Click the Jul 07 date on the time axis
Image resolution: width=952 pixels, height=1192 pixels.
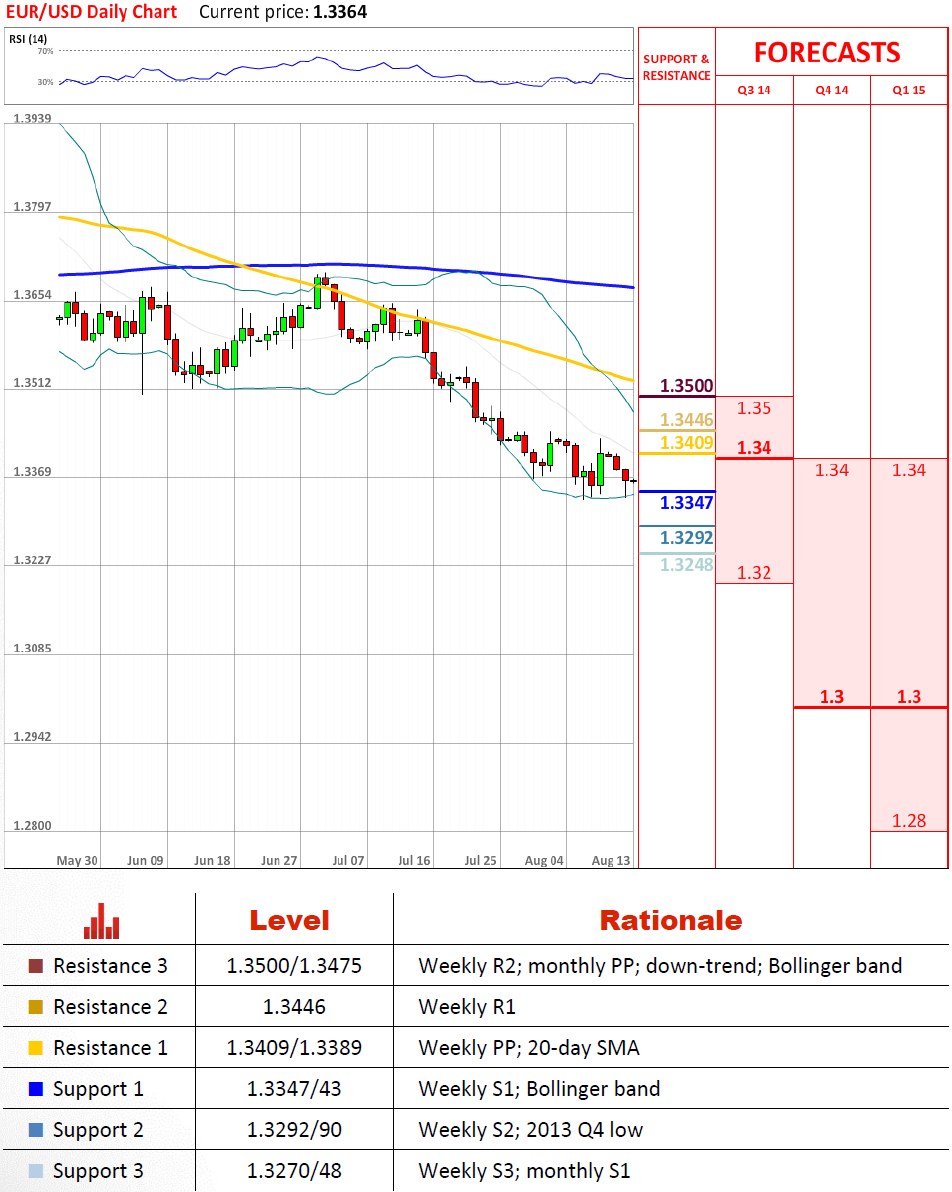click(x=349, y=860)
